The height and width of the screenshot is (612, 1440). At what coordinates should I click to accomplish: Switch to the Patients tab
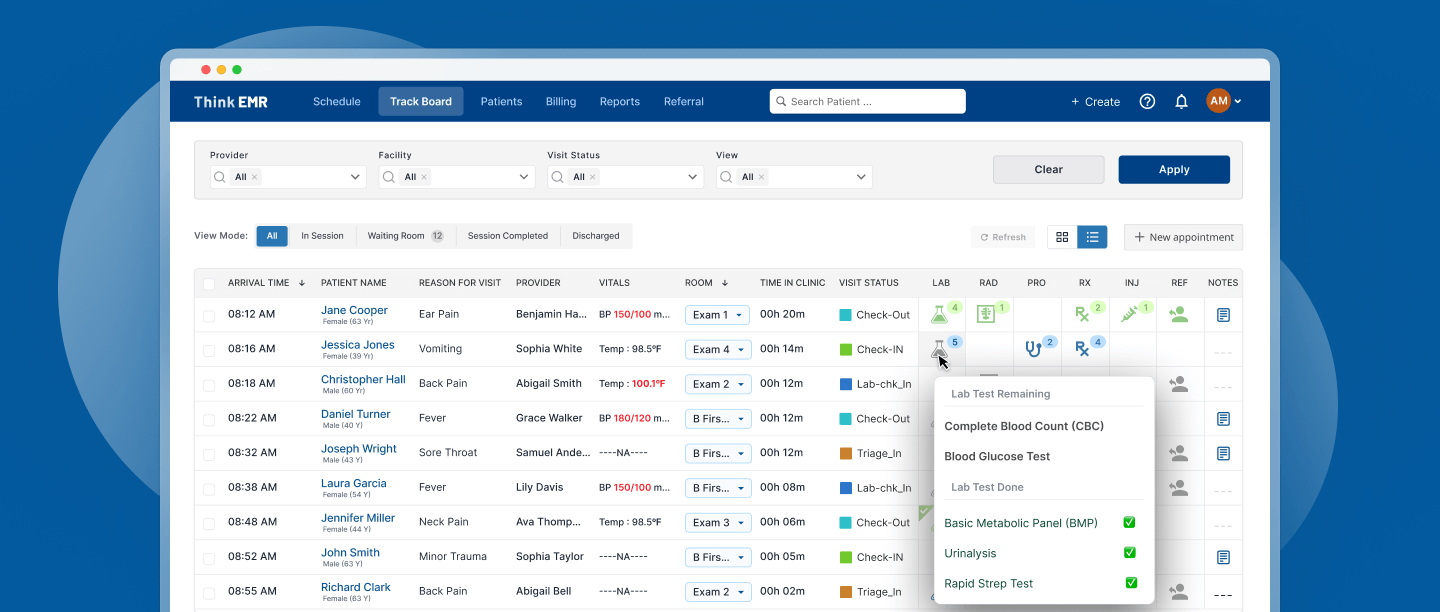point(501,101)
